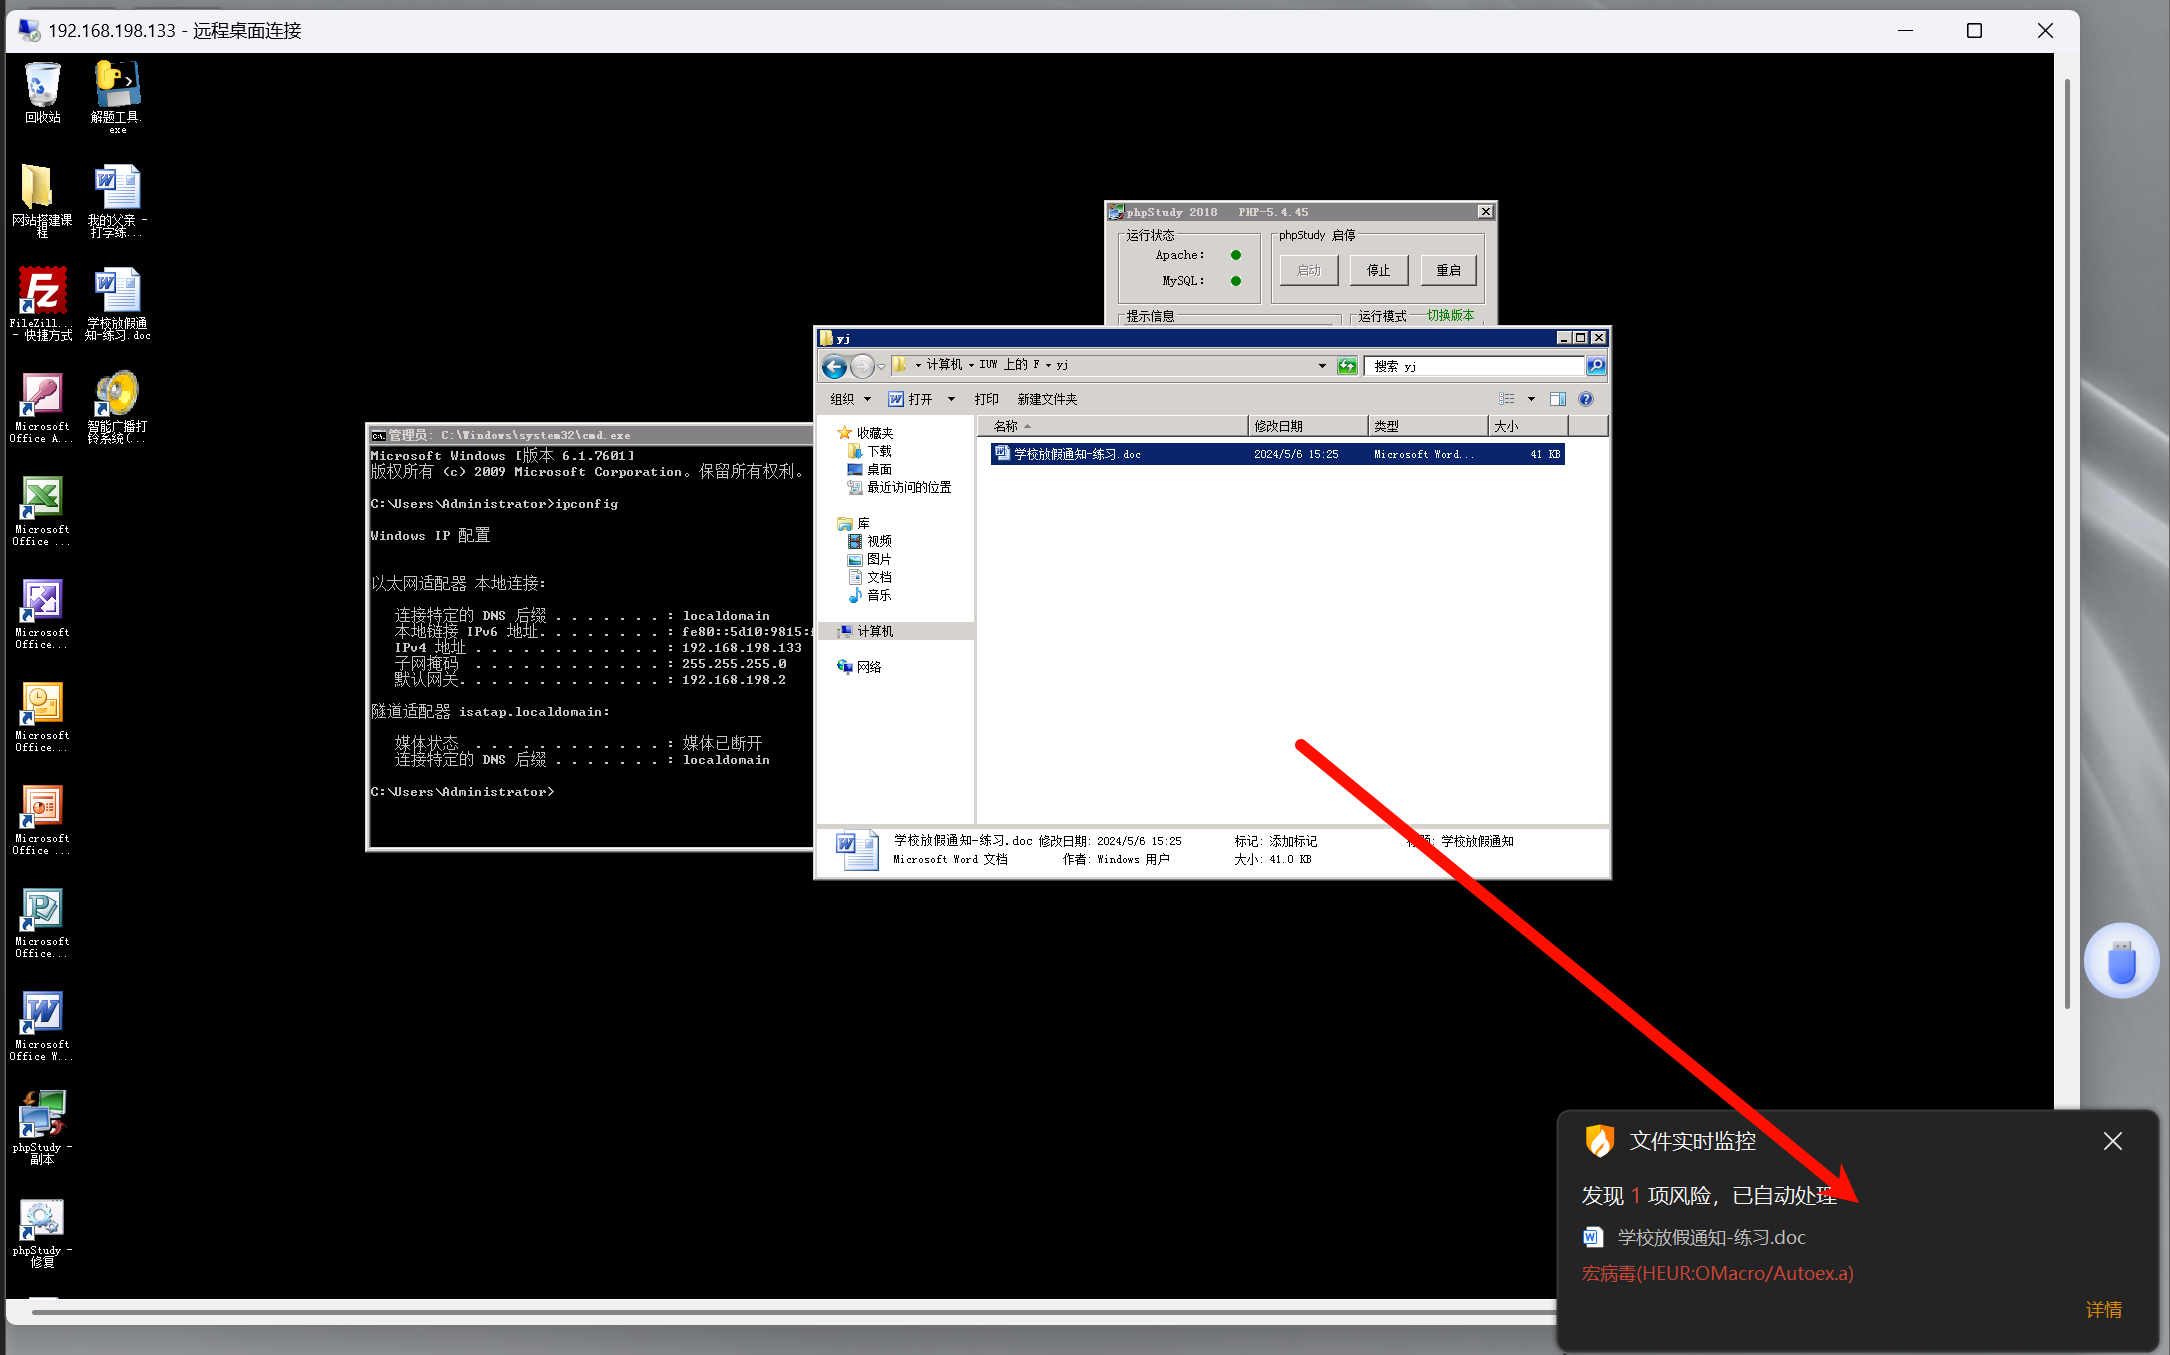Go back in yj explorer window

[834, 367]
